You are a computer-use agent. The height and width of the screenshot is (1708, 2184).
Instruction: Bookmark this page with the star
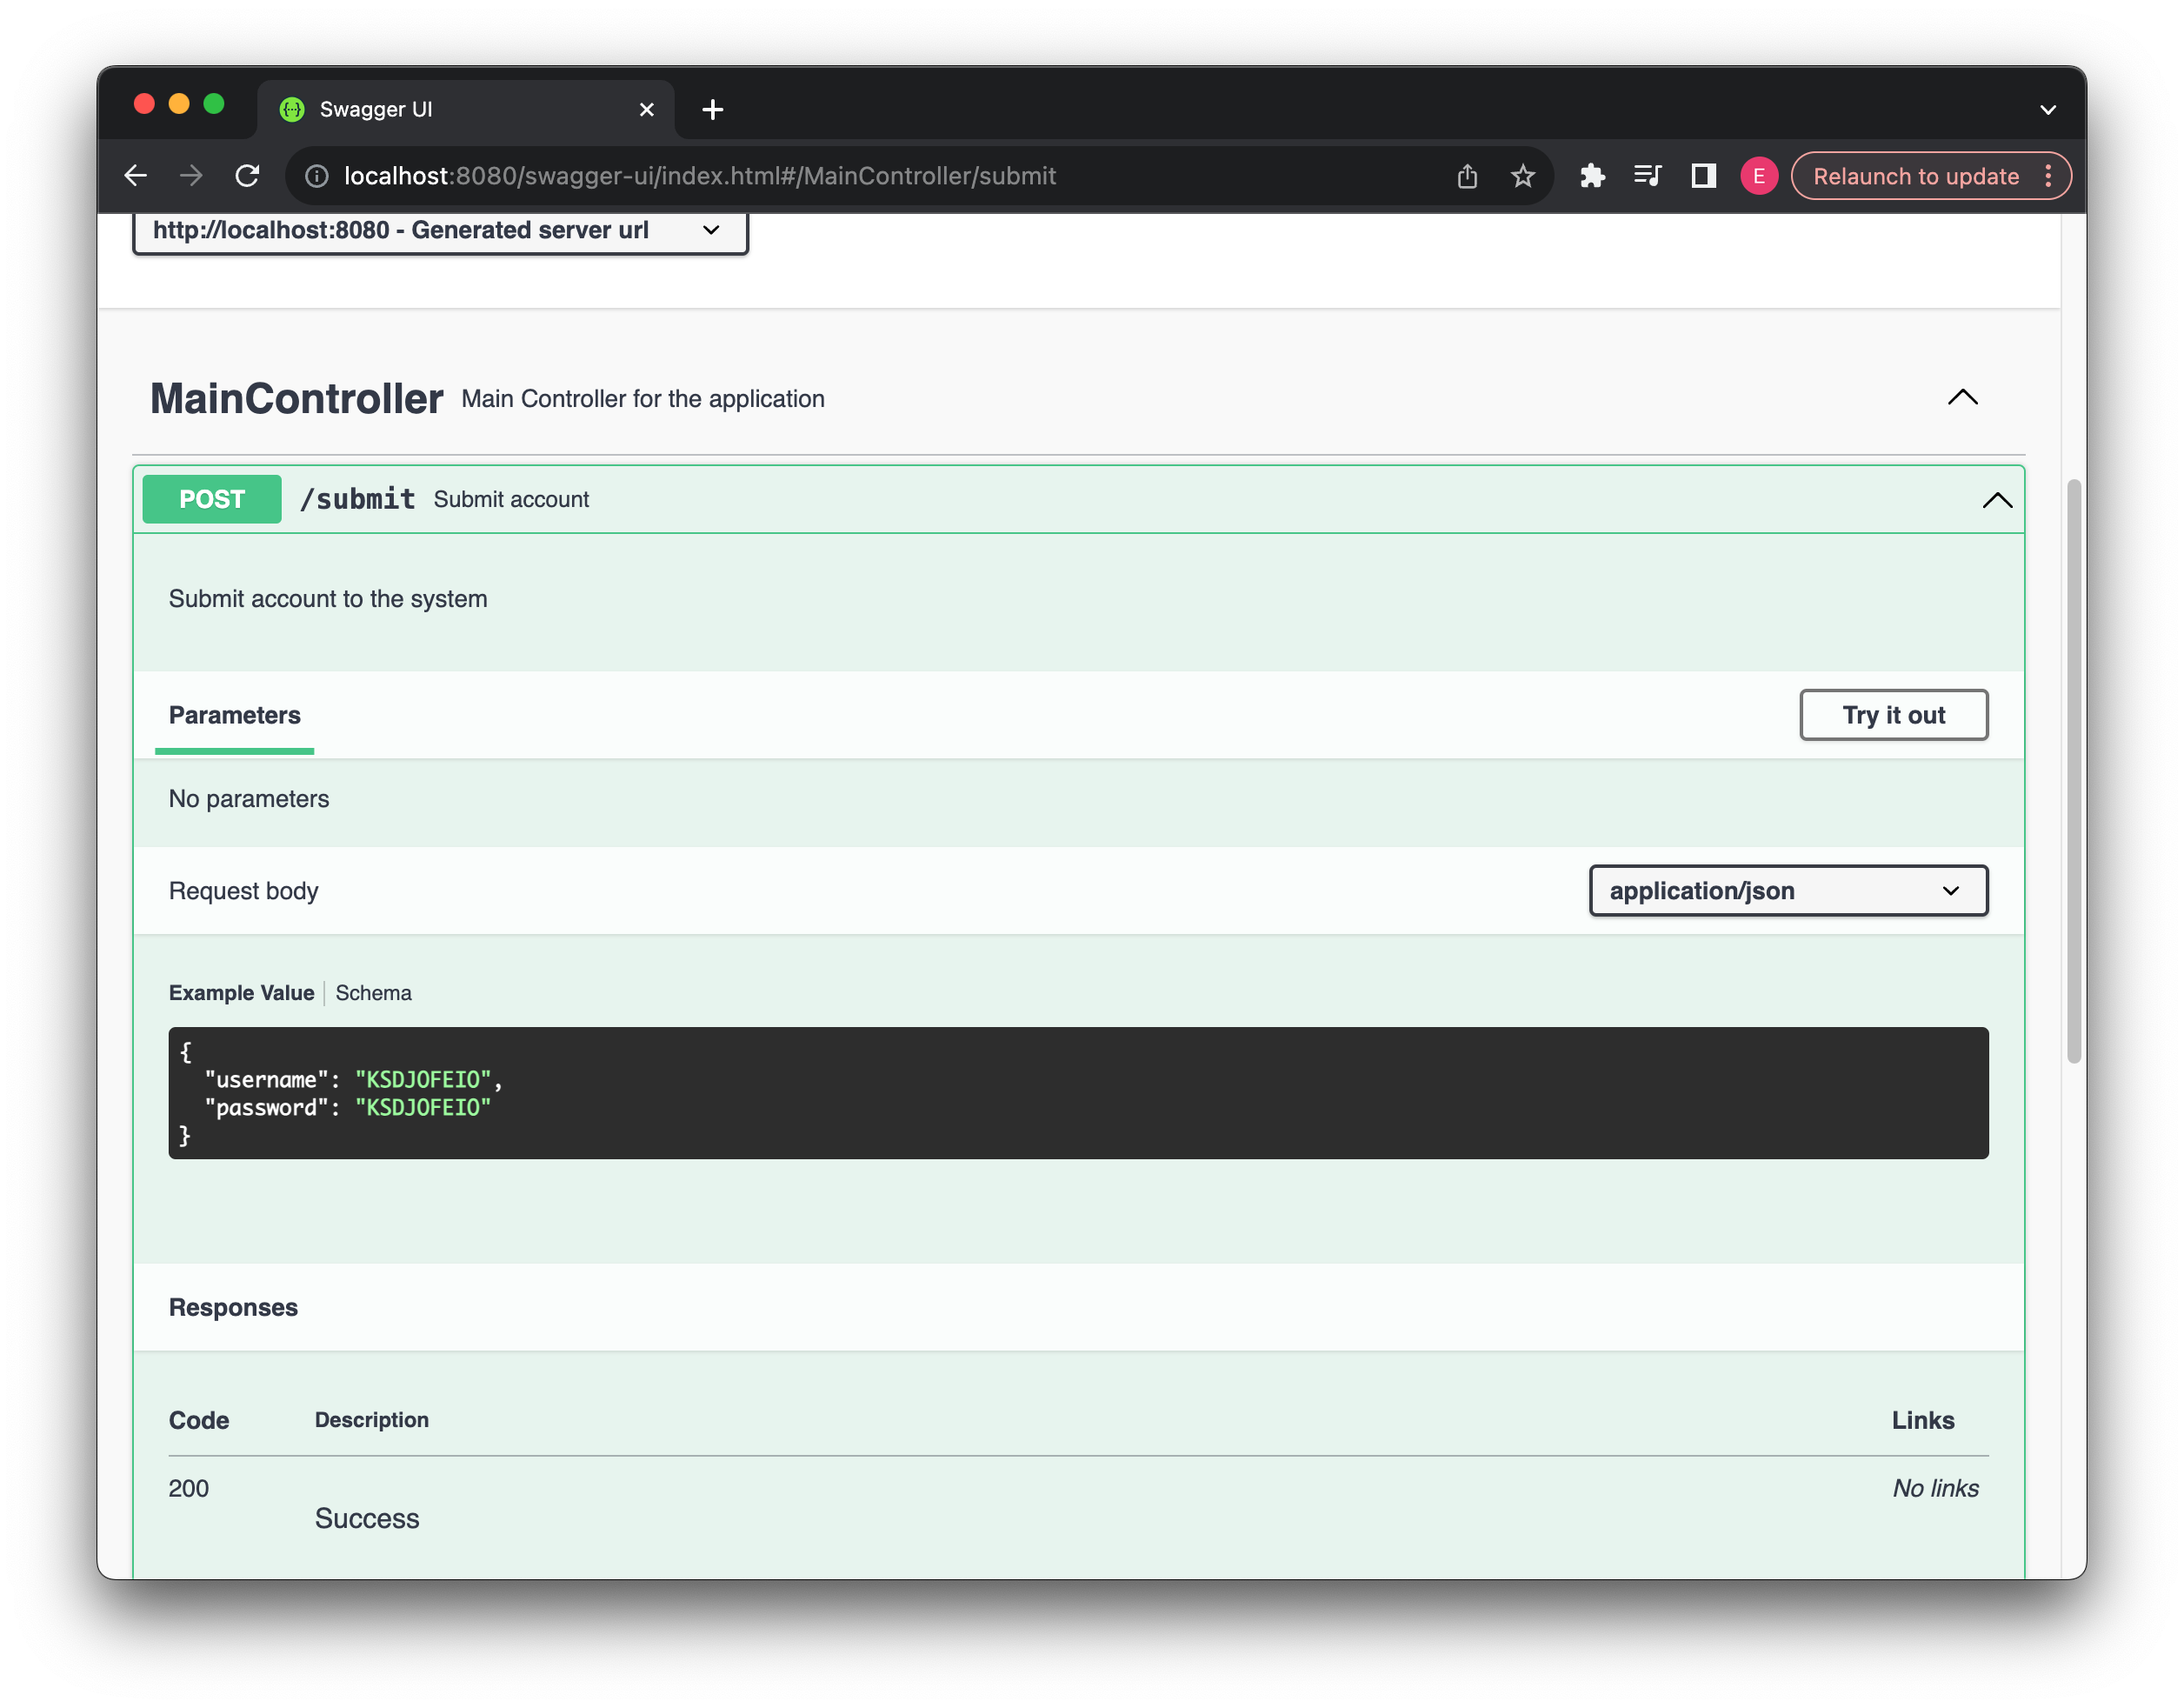coord(1522,176)
